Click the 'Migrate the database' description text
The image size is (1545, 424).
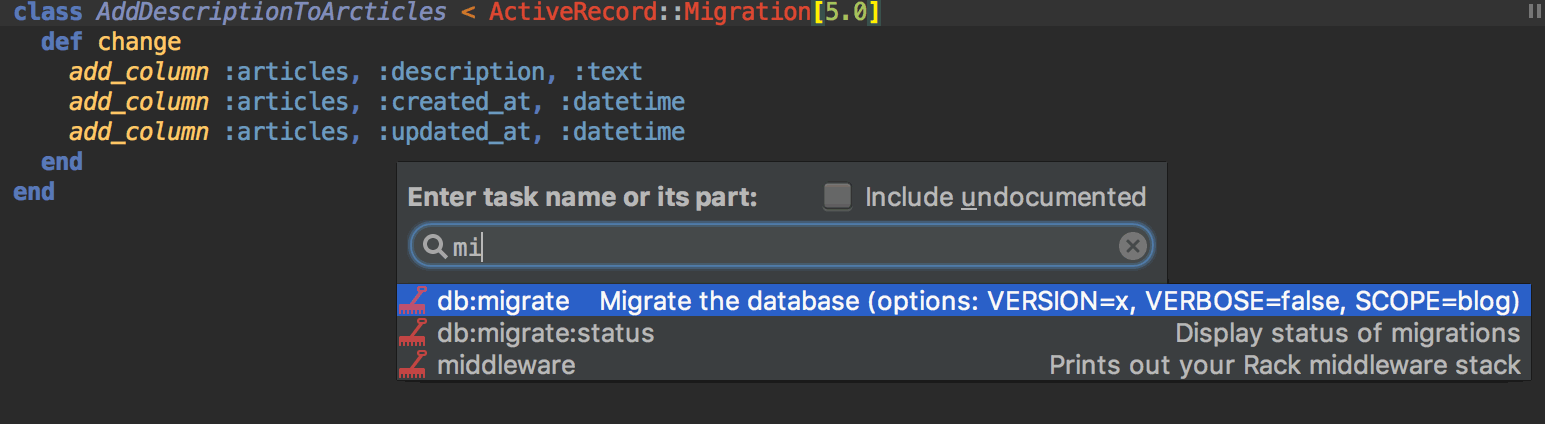pyautogui.click(x=1059, y=301)
